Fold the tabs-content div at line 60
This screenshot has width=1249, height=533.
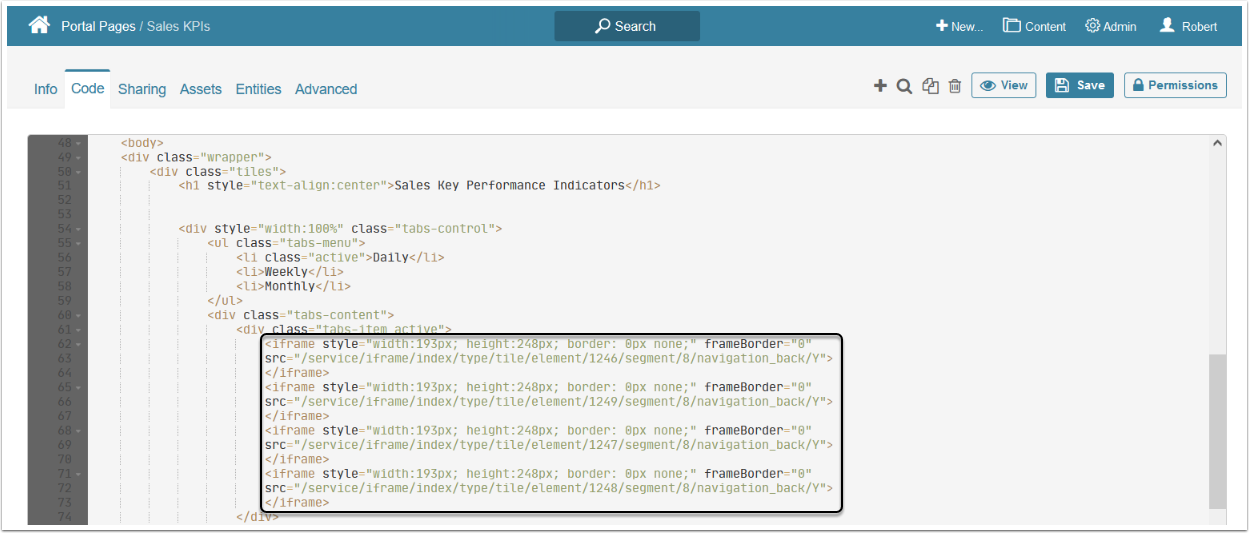pyautogui.click(x=78, y=315)
